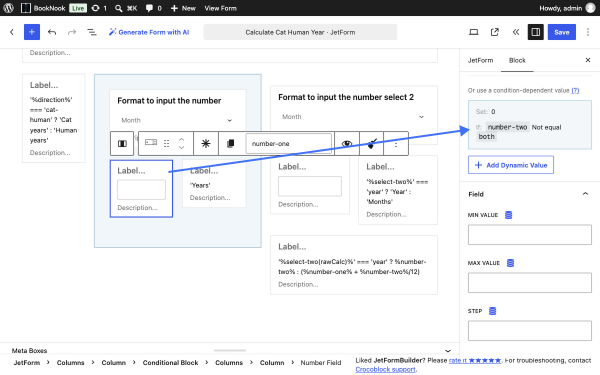Select Conditional Block in breadcrumb
This screenshot has width=600, height=375.
[x=170, y=362]
